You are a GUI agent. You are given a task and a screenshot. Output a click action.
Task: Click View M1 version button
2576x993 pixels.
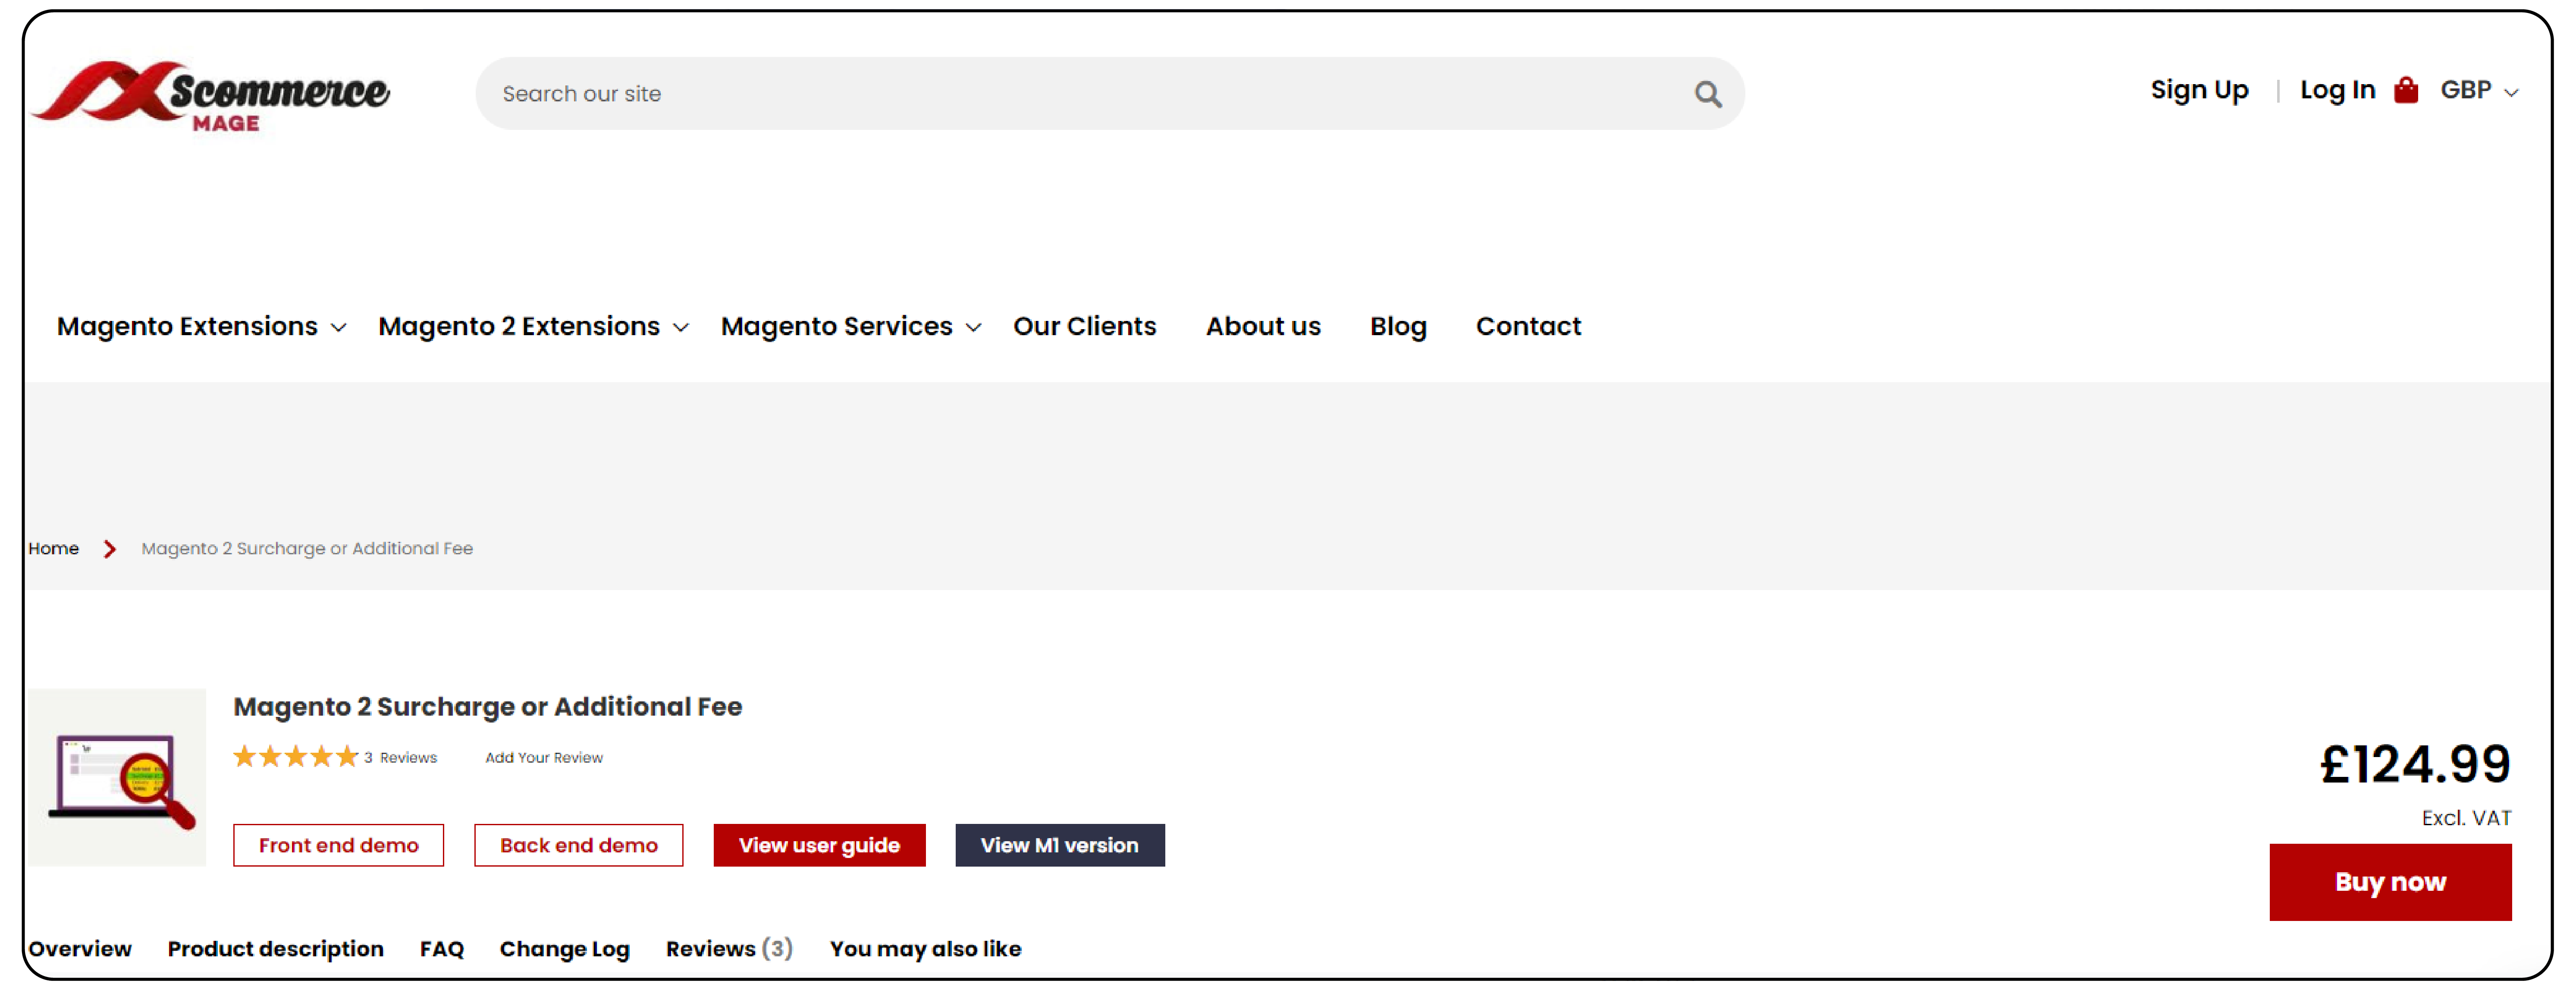[1060, 846]
